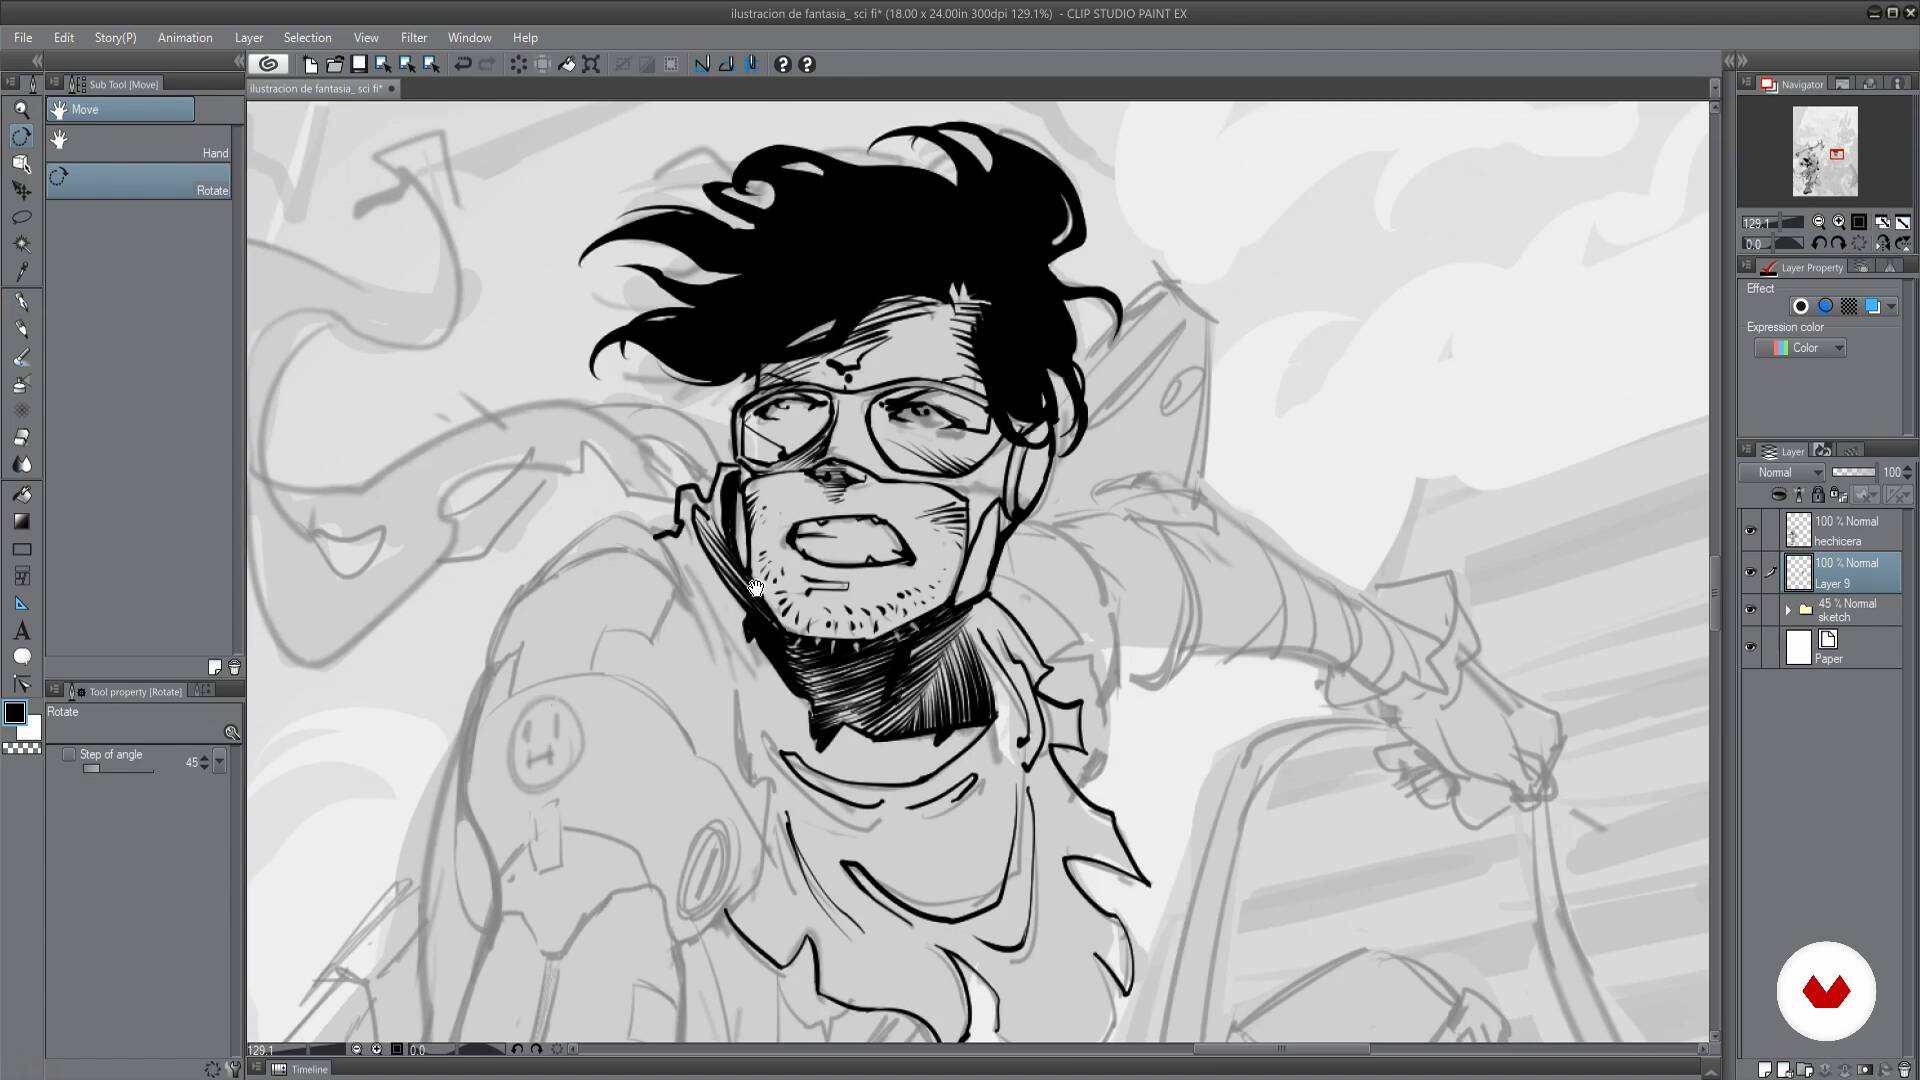Screen dimensions: 1920x1080
Task: Zoom in using the Navigator panel
Action: tap(1839, 222)
